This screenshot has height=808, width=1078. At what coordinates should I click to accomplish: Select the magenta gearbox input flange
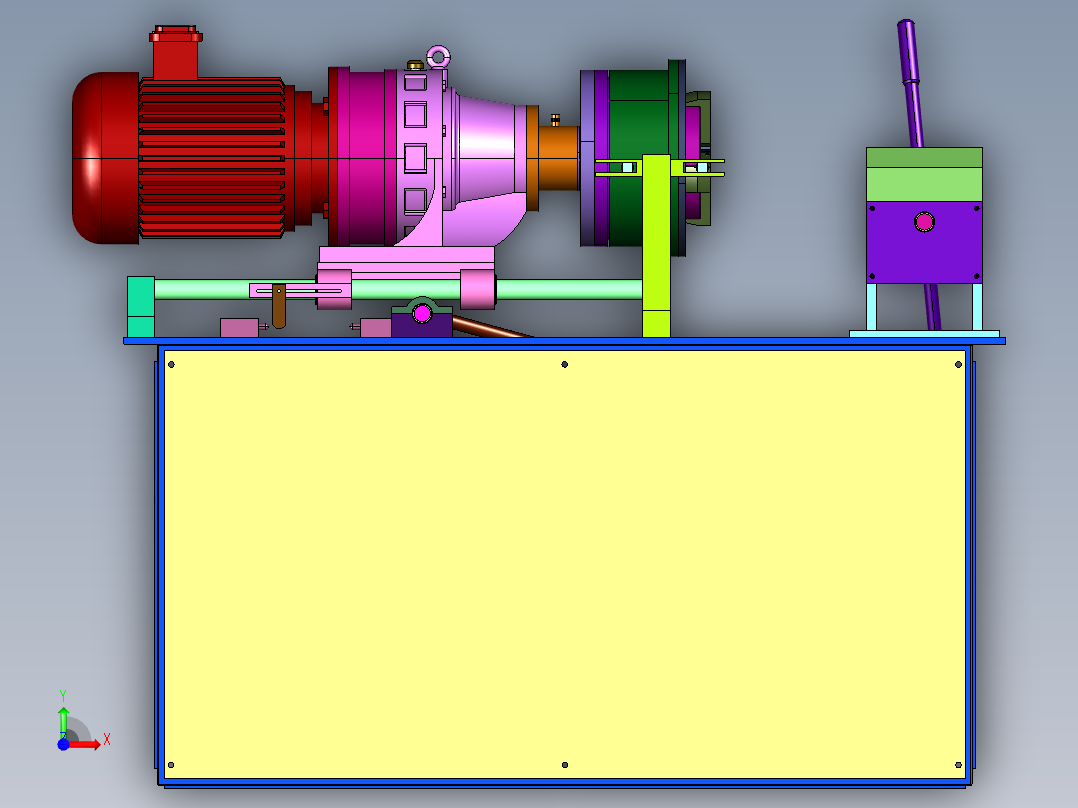366,157
